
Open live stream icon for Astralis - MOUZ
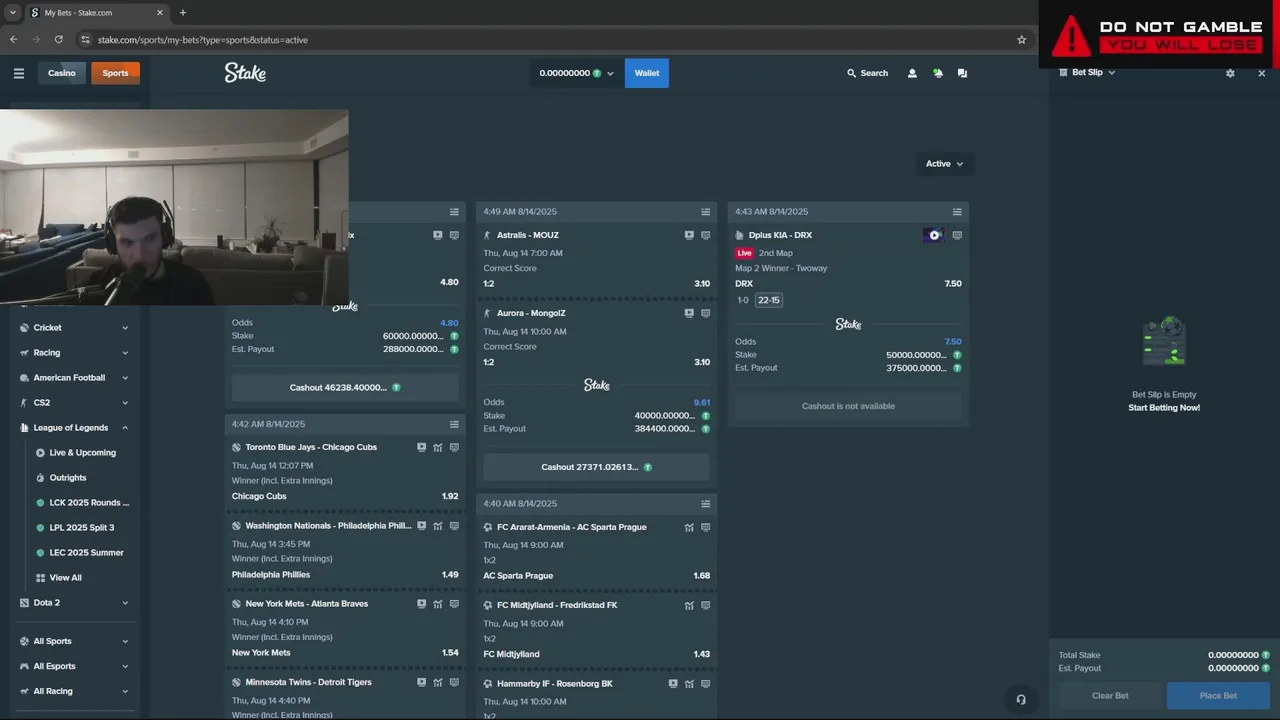[689, 235]
